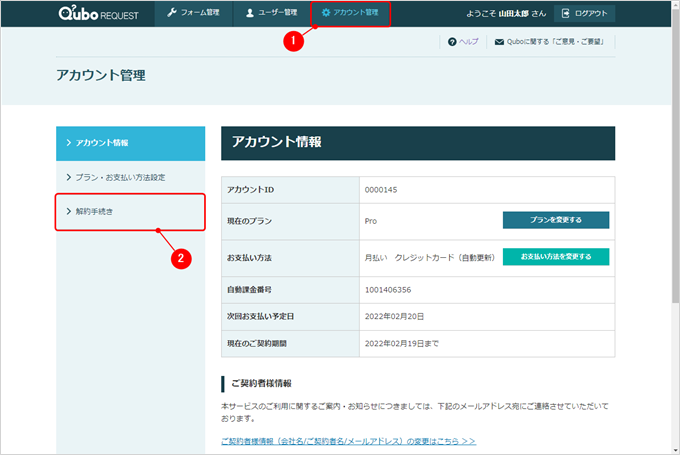Image resolution: width=680 pixels, height=455 pixels.
Task: Click the ようこそ 山田太郎 さん greeting
Action: click(506, 13)
